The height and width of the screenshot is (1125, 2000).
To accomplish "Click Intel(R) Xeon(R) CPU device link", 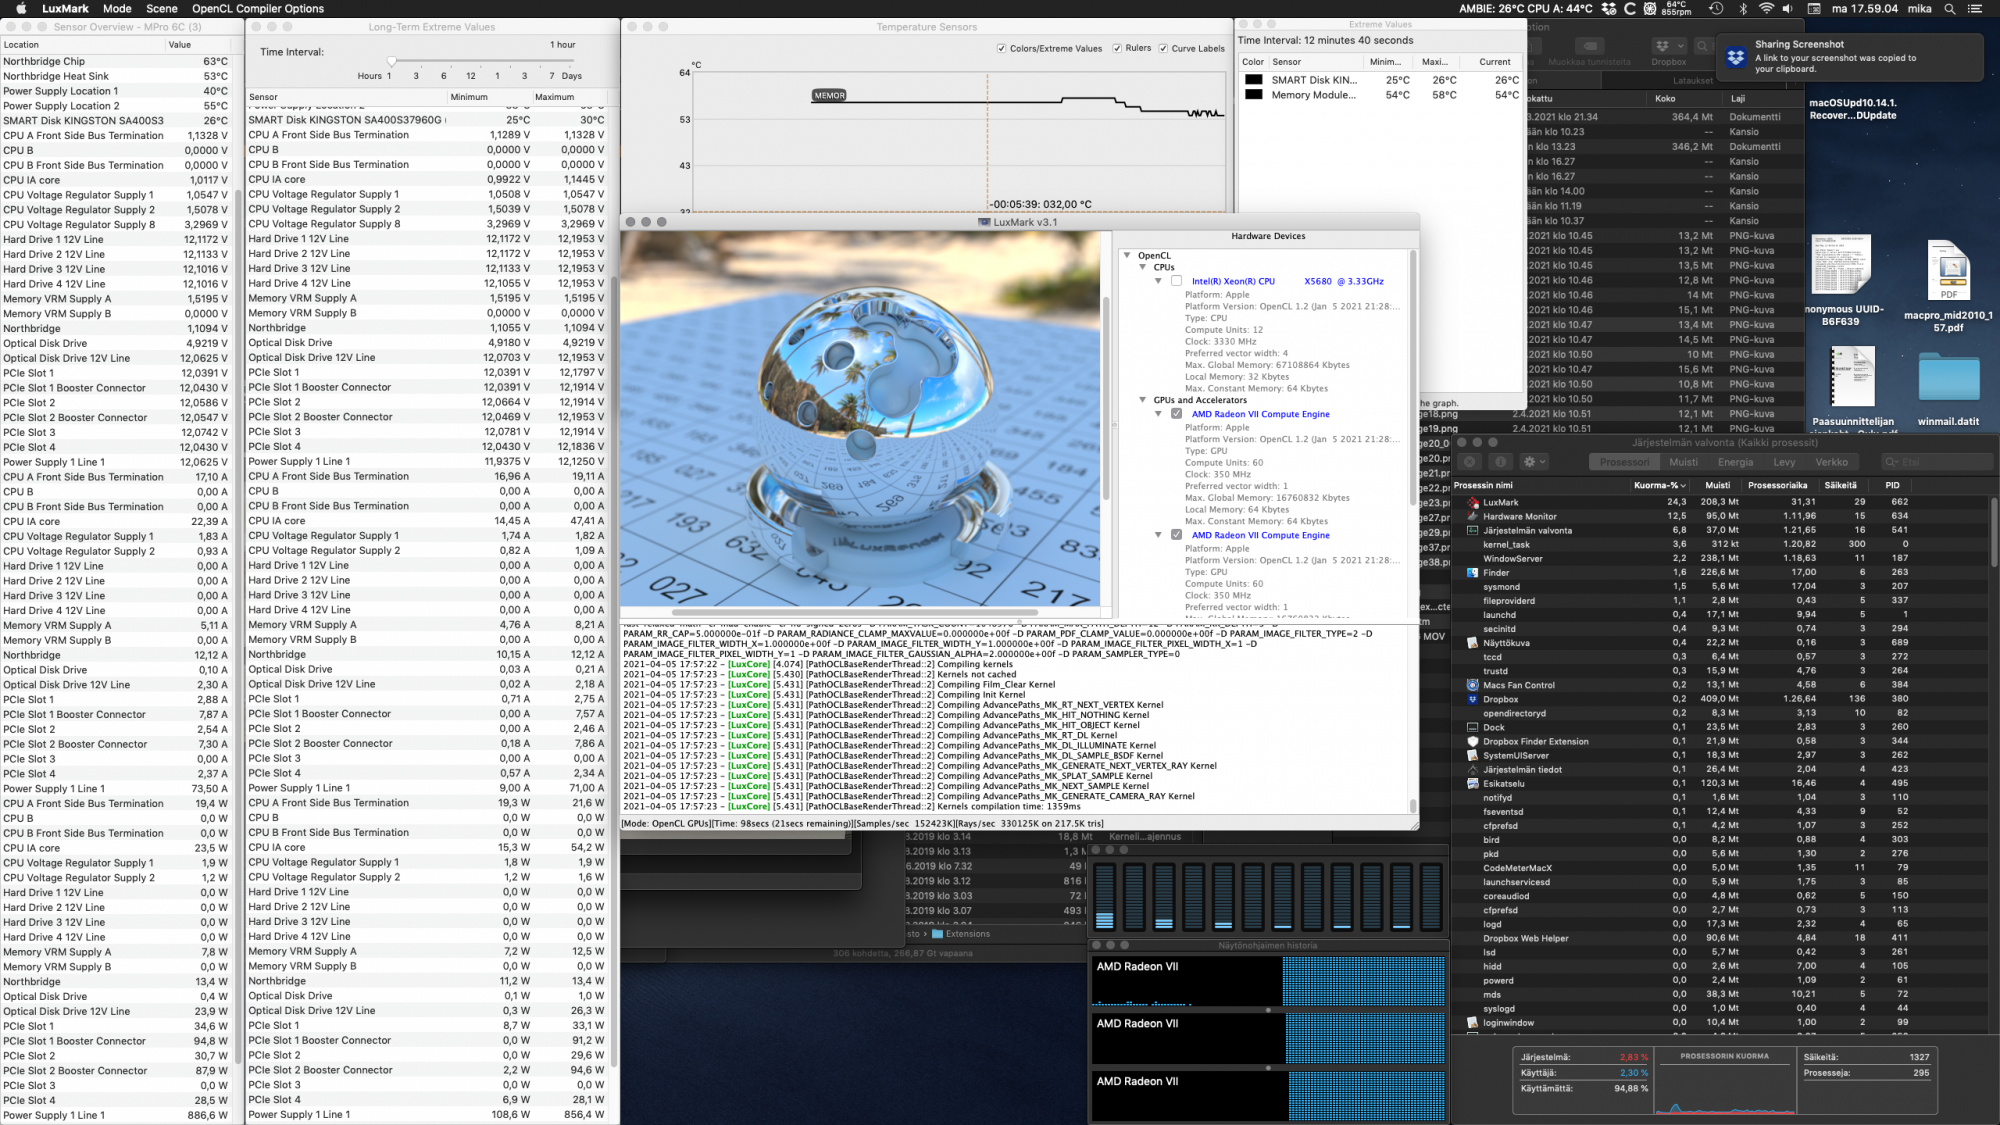I will [x=1287, y=282].
